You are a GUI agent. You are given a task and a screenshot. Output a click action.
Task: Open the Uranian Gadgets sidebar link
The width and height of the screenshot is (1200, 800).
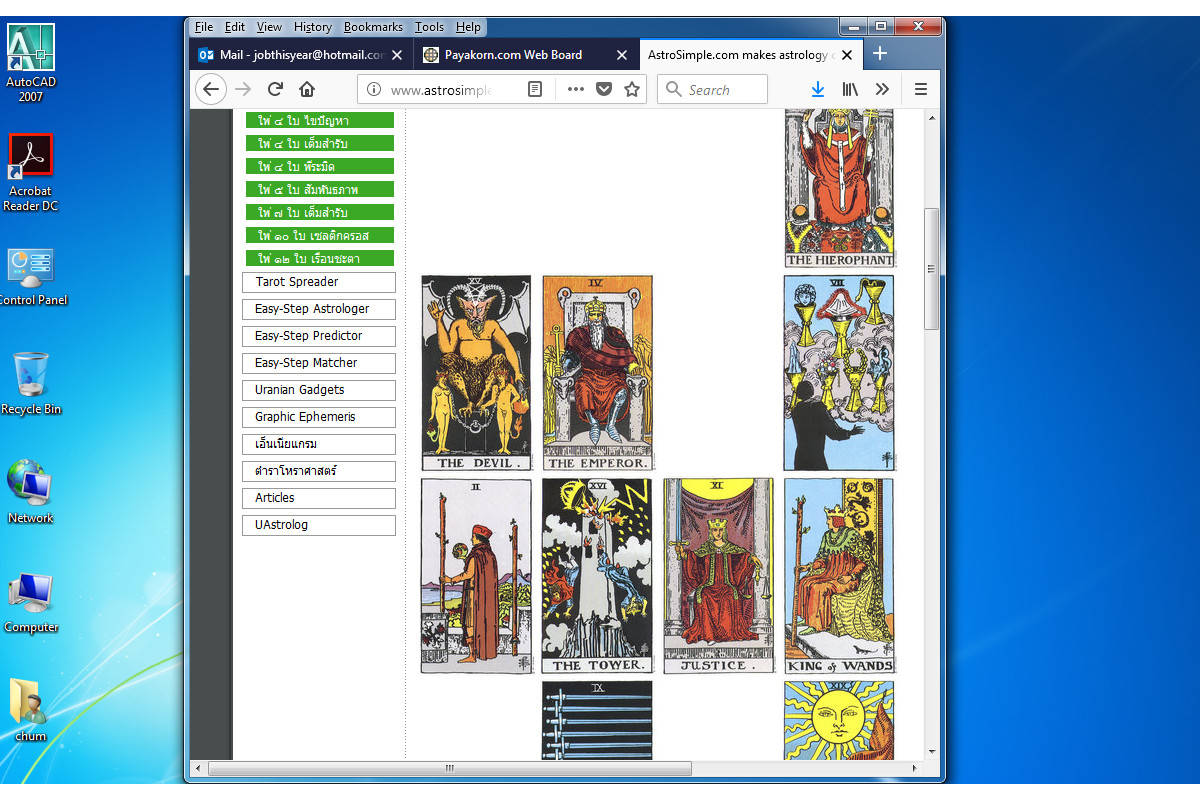(318, 390)
